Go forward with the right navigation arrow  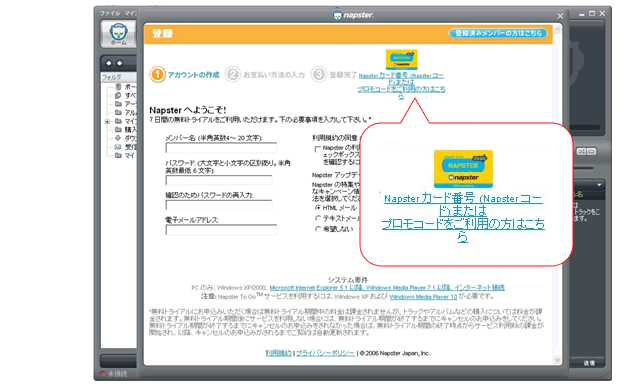pyautogui.click(x=119, y=63)
